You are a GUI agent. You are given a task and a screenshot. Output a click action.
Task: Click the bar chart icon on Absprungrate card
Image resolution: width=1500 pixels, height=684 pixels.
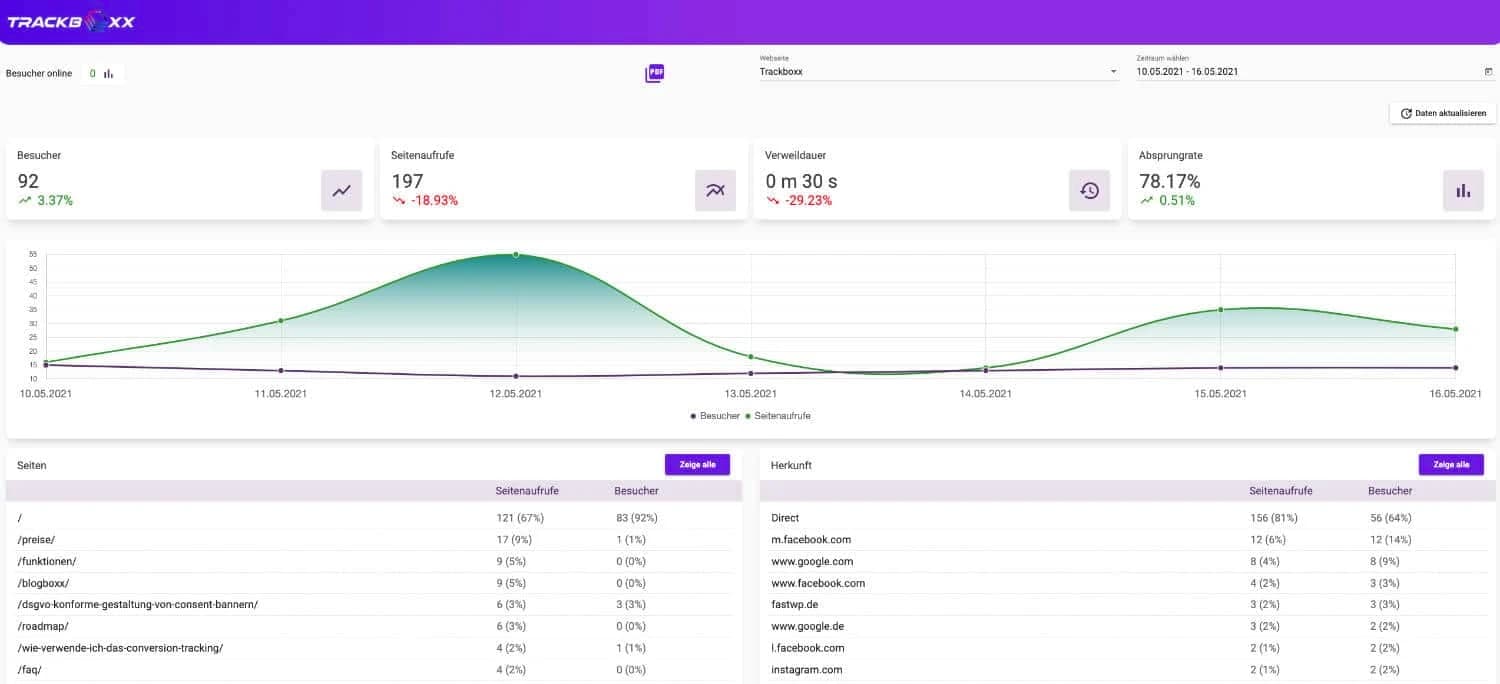click(1463, 190)
